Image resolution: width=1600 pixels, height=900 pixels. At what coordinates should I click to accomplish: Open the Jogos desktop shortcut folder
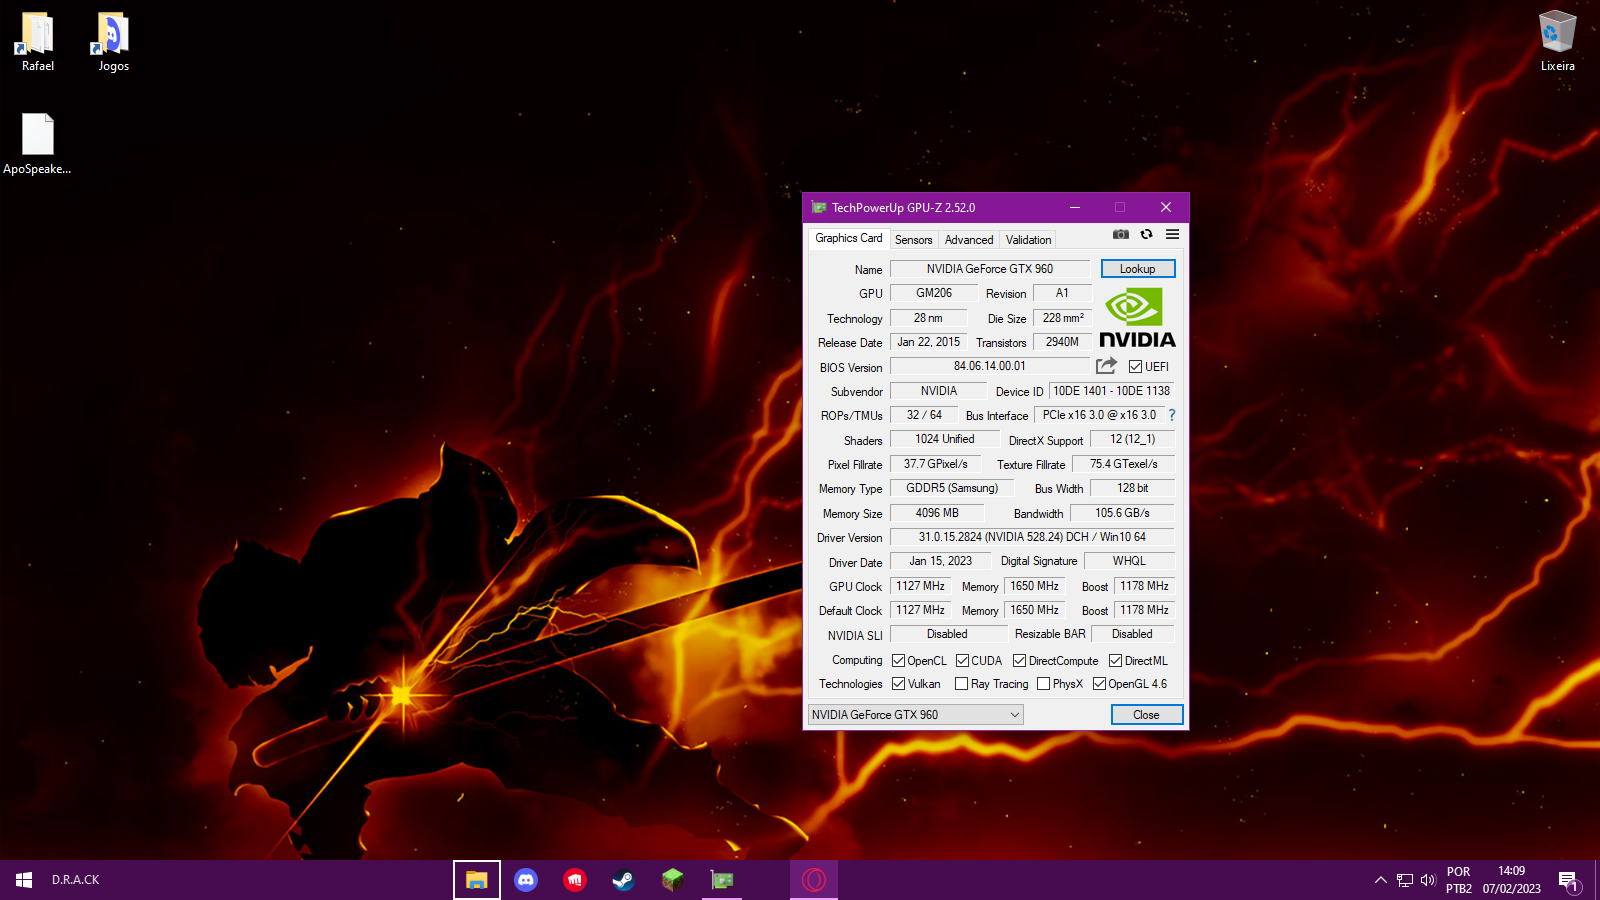pos(113,42)
